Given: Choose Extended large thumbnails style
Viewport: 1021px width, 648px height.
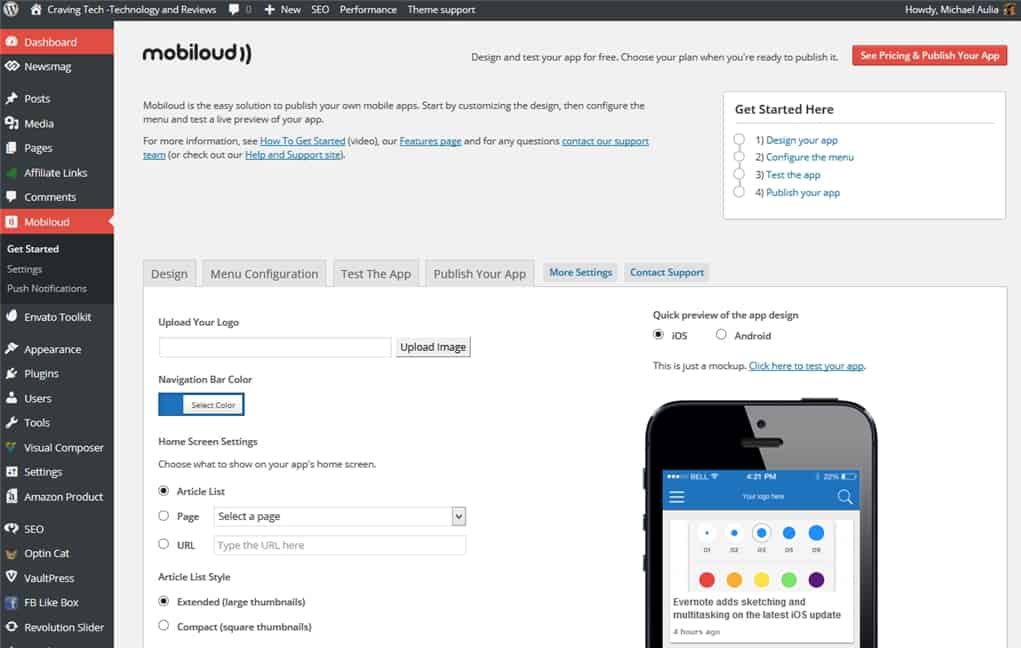Looking at the screenshot, I should [x=163, y=600].
